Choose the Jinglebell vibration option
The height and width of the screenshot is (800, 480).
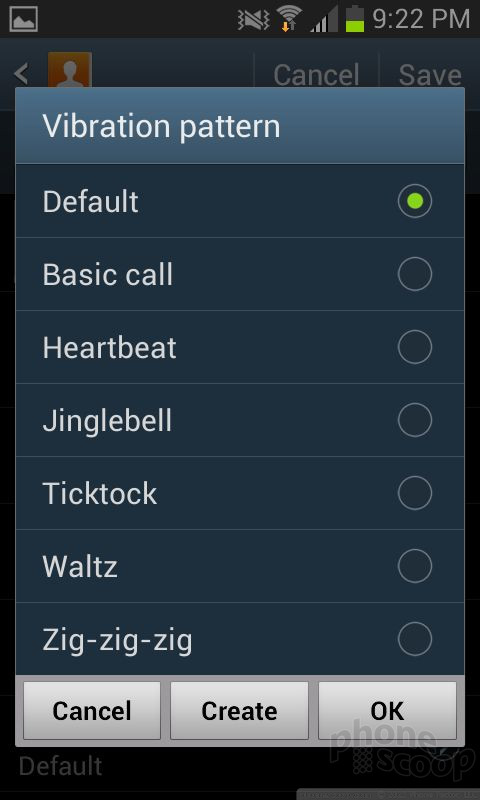(240, 420)
